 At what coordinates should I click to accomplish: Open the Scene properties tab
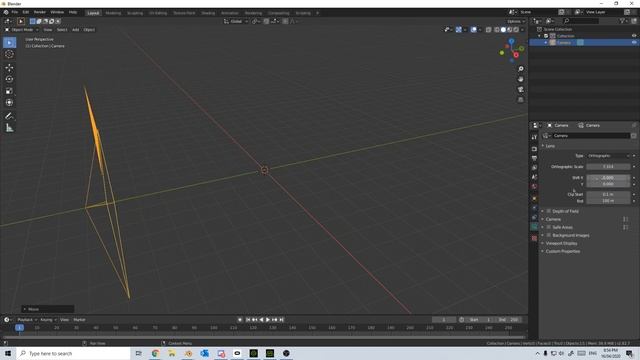coord(534,177)
